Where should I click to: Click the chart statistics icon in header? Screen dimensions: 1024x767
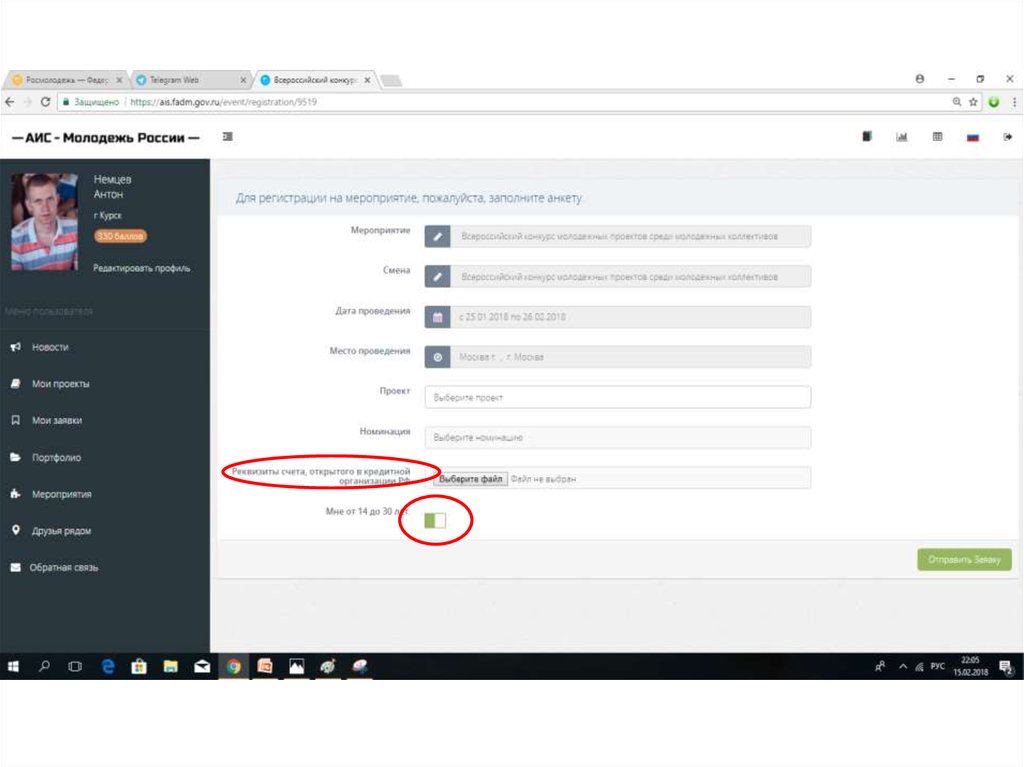pos(901,137)
